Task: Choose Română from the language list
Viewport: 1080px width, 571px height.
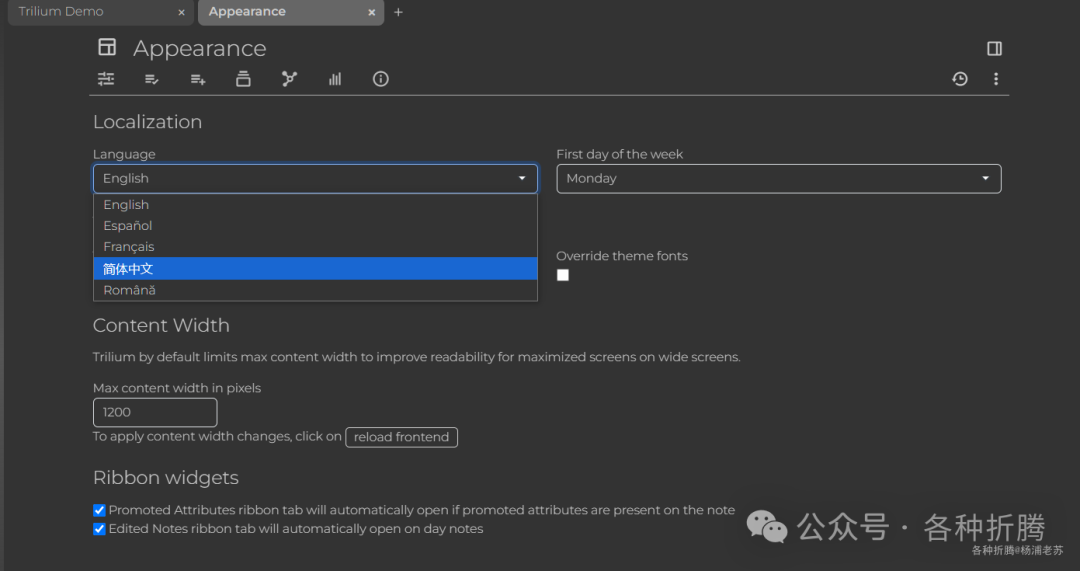Action: pyautogui.click(x=315, y=290)
